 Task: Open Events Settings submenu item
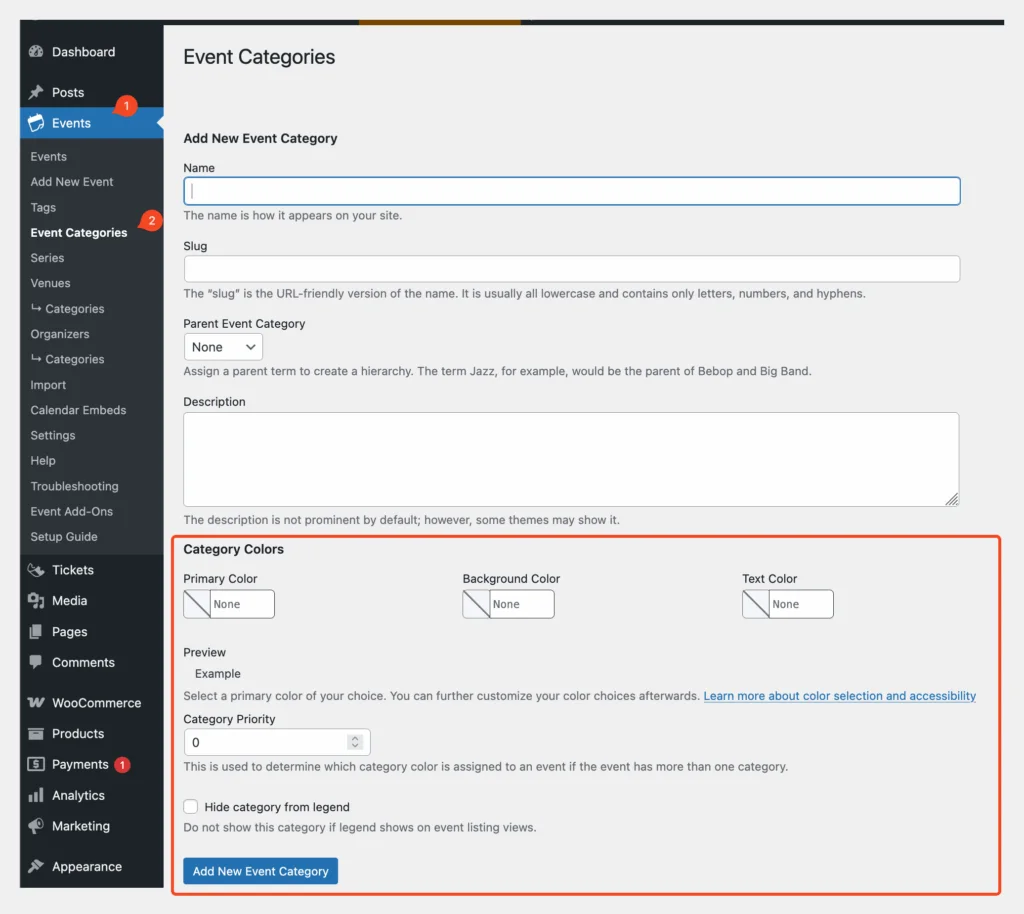tap(53, 435)
